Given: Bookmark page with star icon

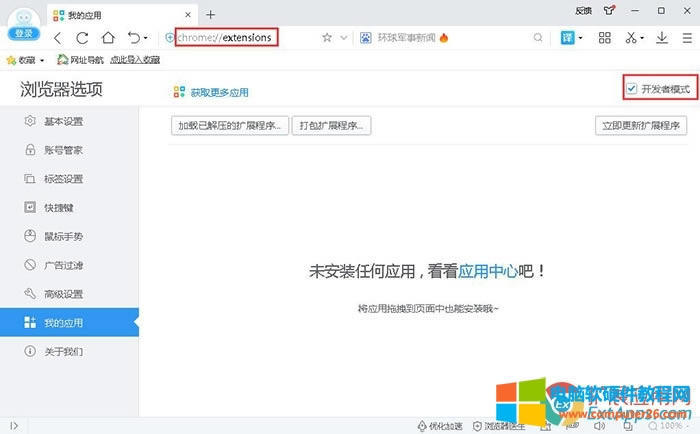Looking at the screenshot, I should pos(327,38).
